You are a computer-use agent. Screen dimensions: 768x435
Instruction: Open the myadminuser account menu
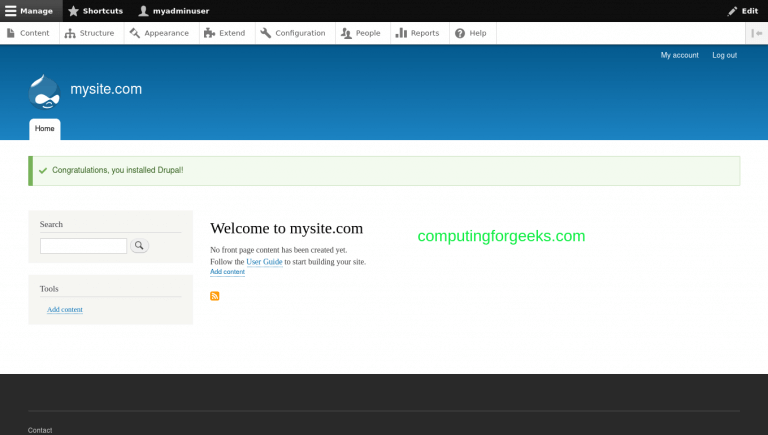click(174, 11)
